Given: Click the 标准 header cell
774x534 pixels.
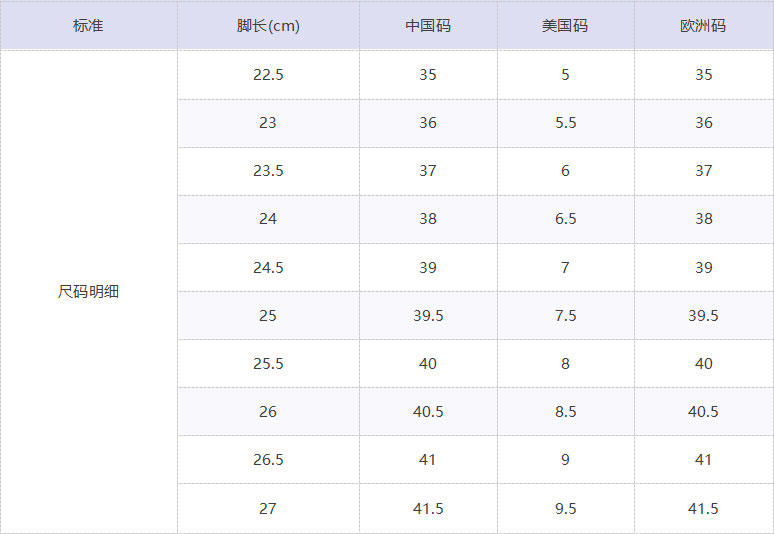Looking at the screenshot, I should pos(88,25).
